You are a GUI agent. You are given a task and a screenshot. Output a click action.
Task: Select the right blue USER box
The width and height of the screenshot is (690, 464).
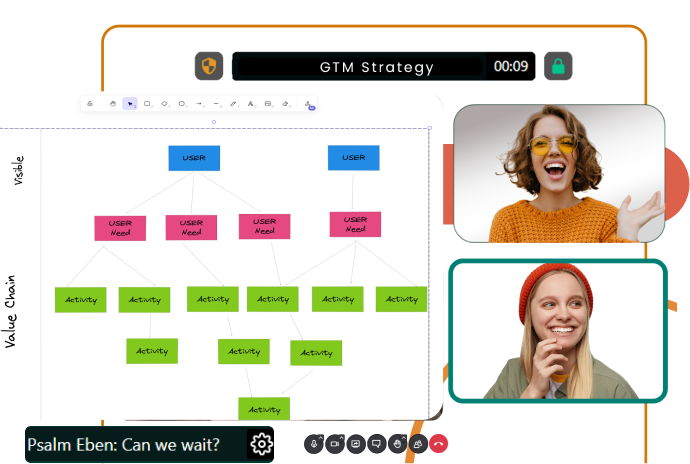pyautogui.click(x=353, y=158)
